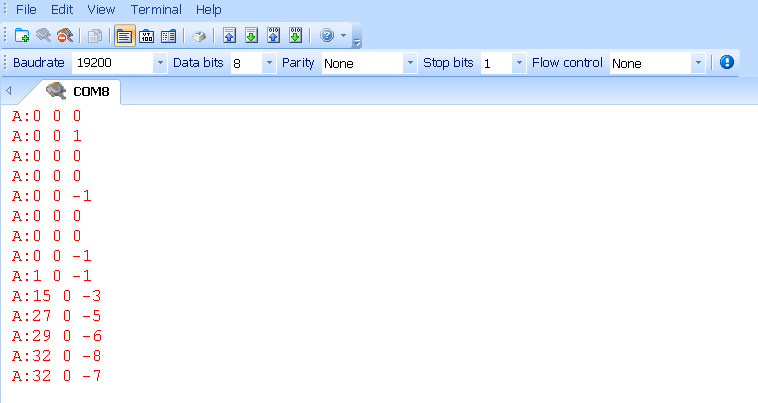The image size is (758, 403).
Task: Click the blue exclamation info icon
Action: (x=727, y=62)
